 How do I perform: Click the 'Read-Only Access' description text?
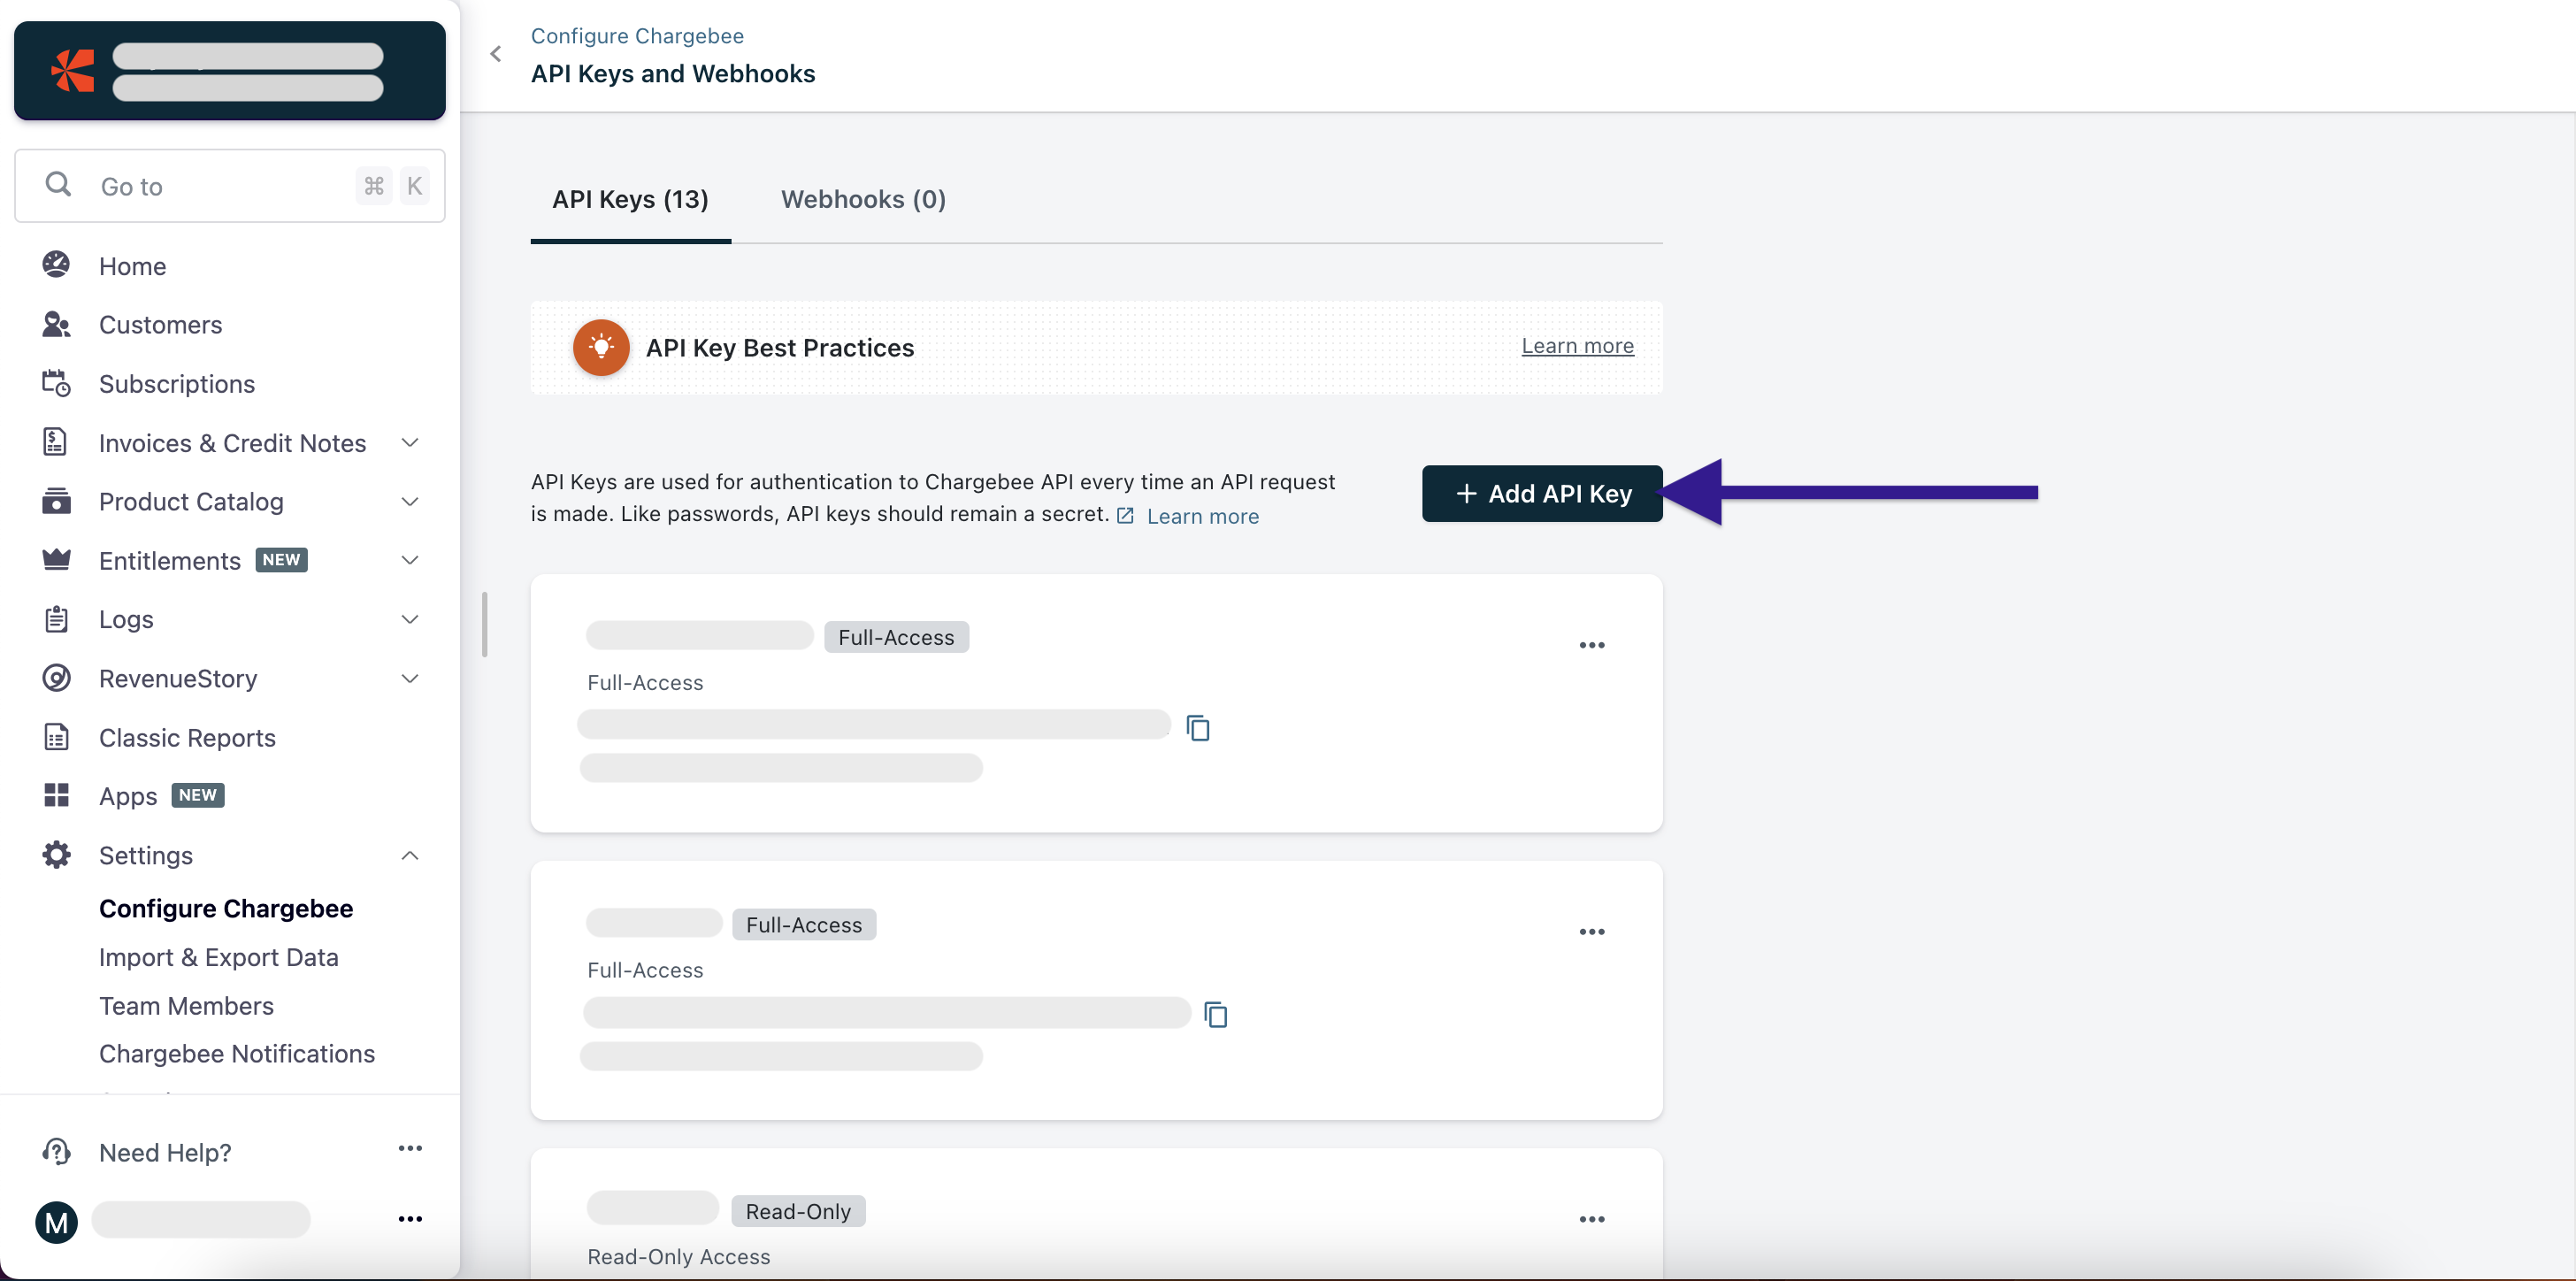coord(679,1256)
